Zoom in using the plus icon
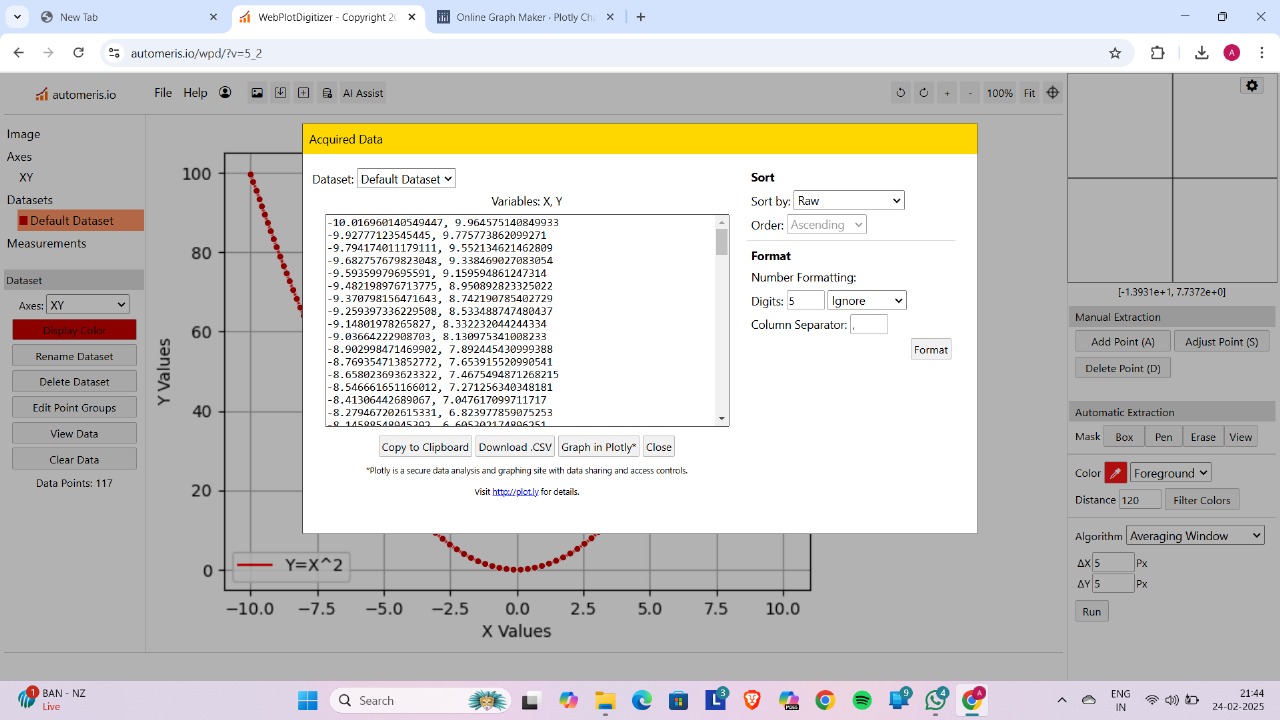 pyautogui.click(x=947, y=92)
